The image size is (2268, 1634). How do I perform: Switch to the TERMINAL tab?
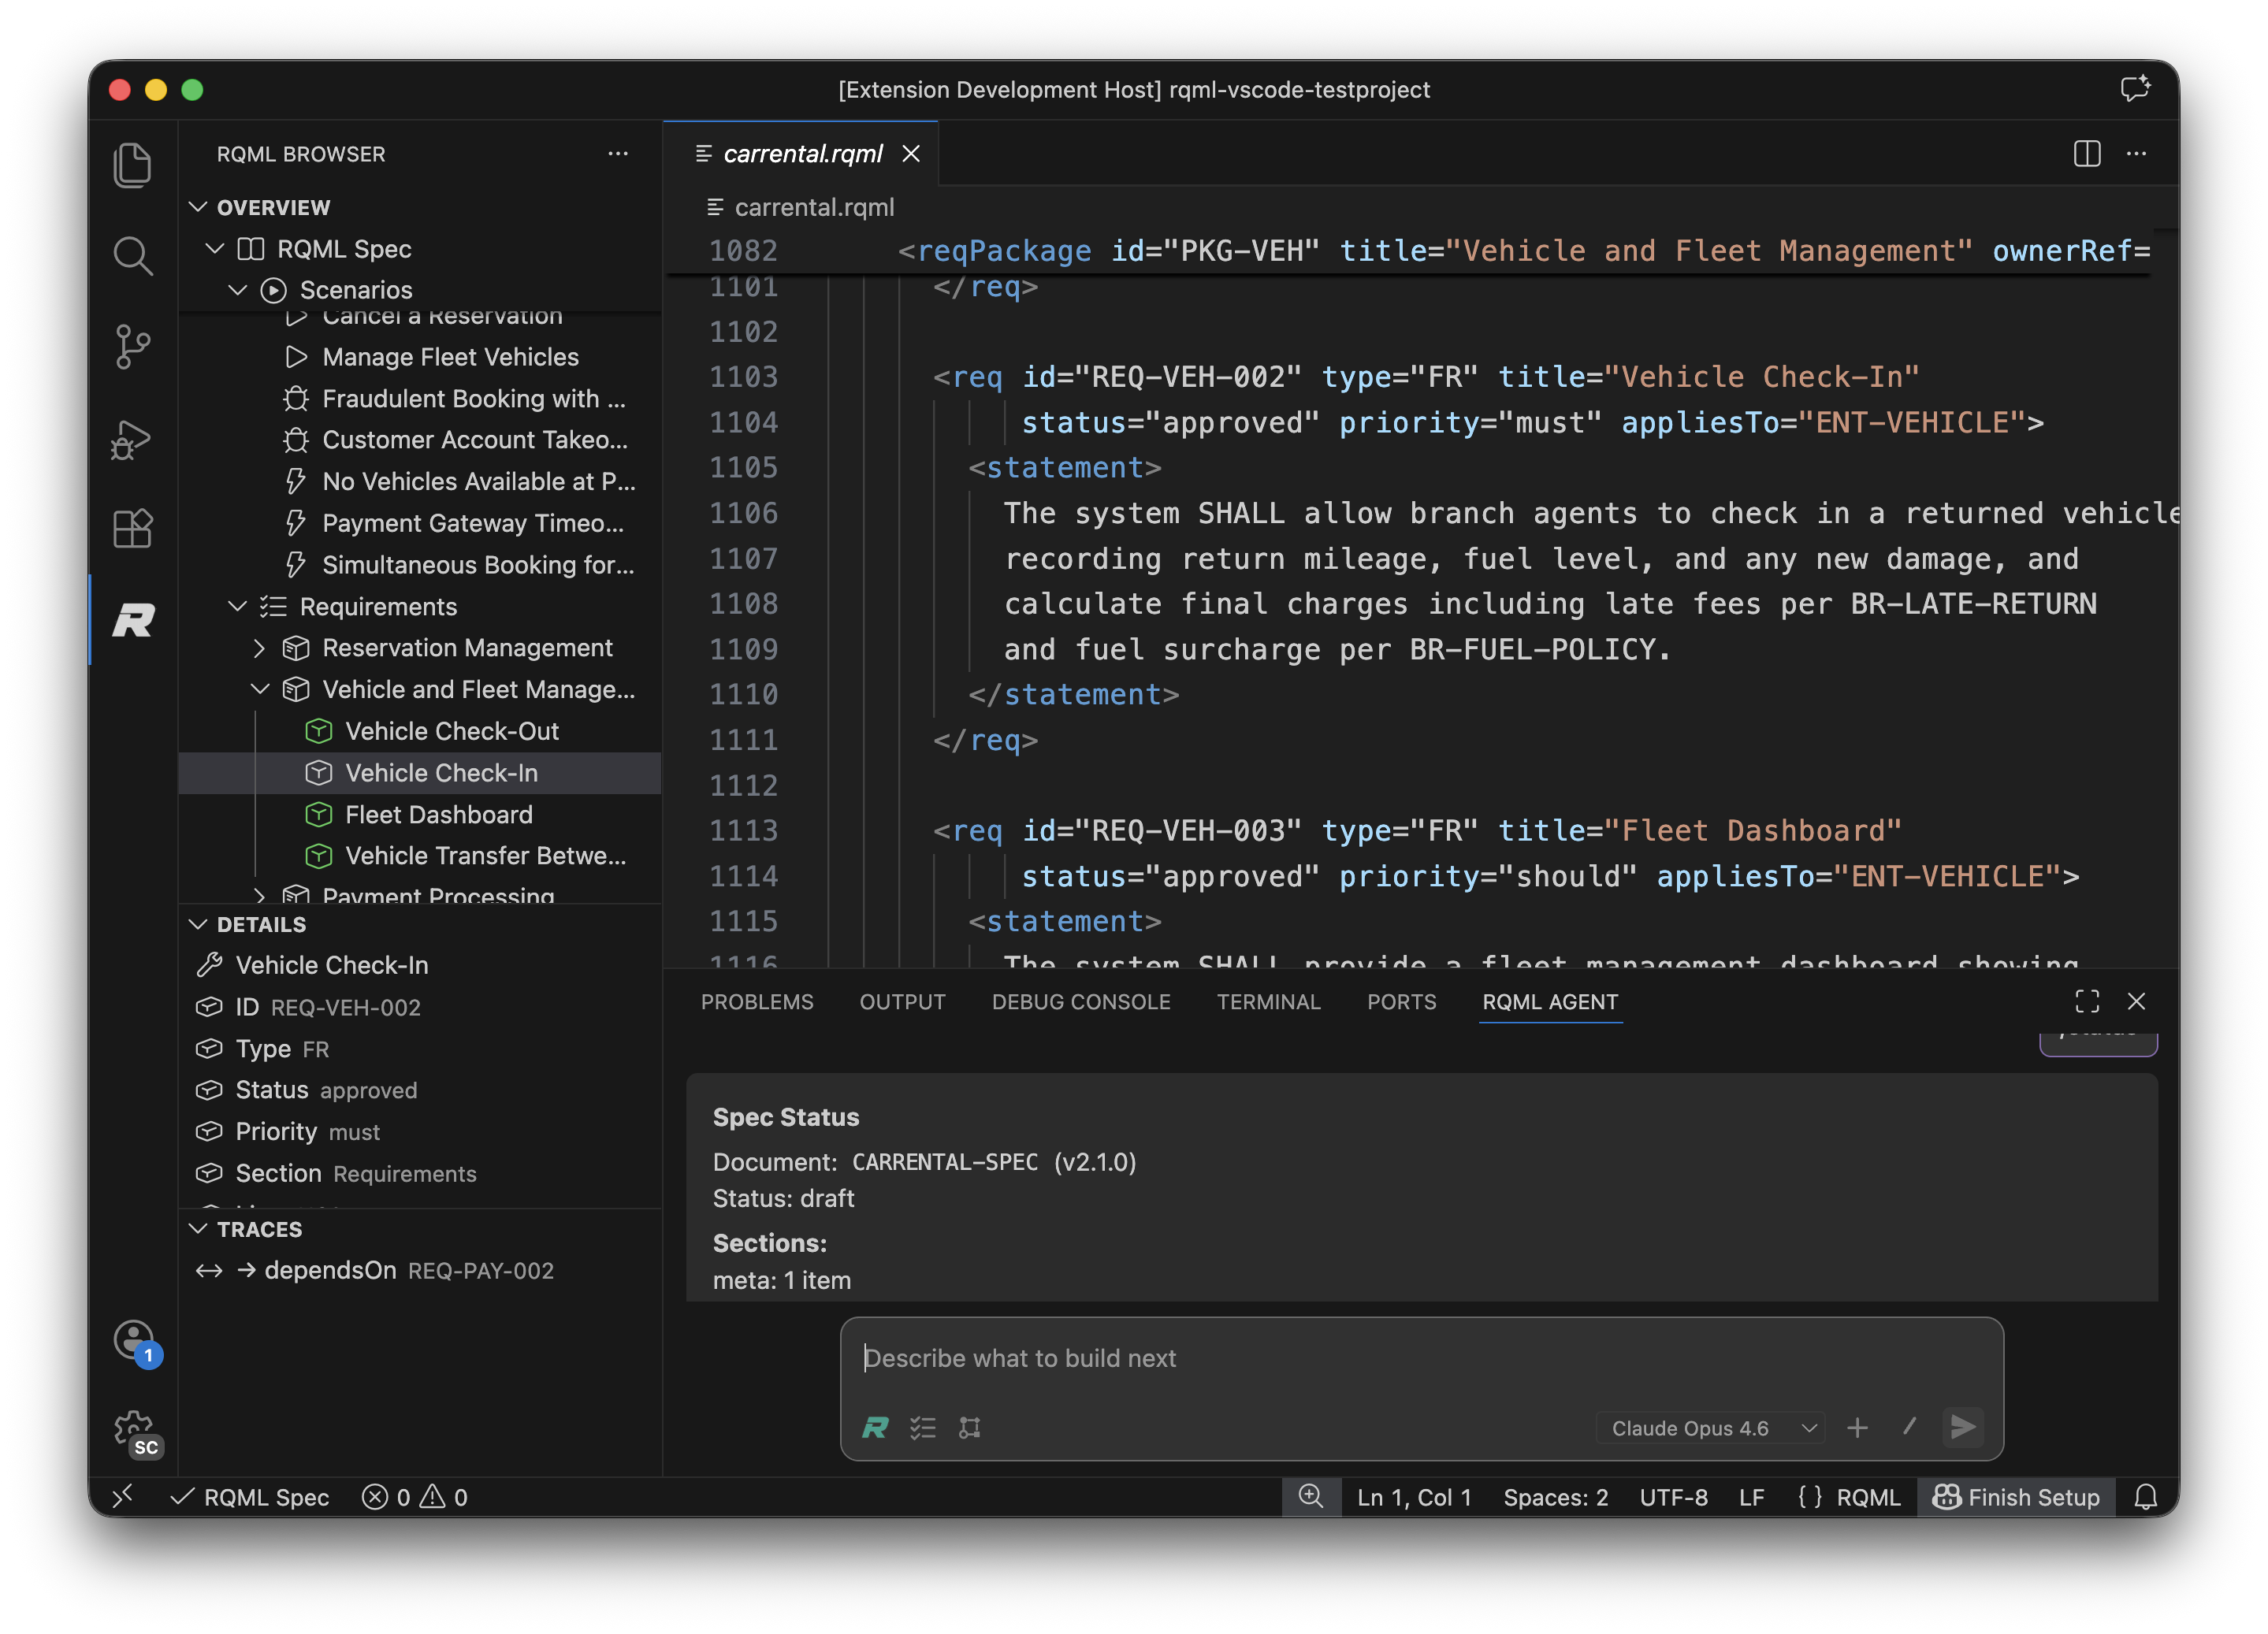1269,1001
